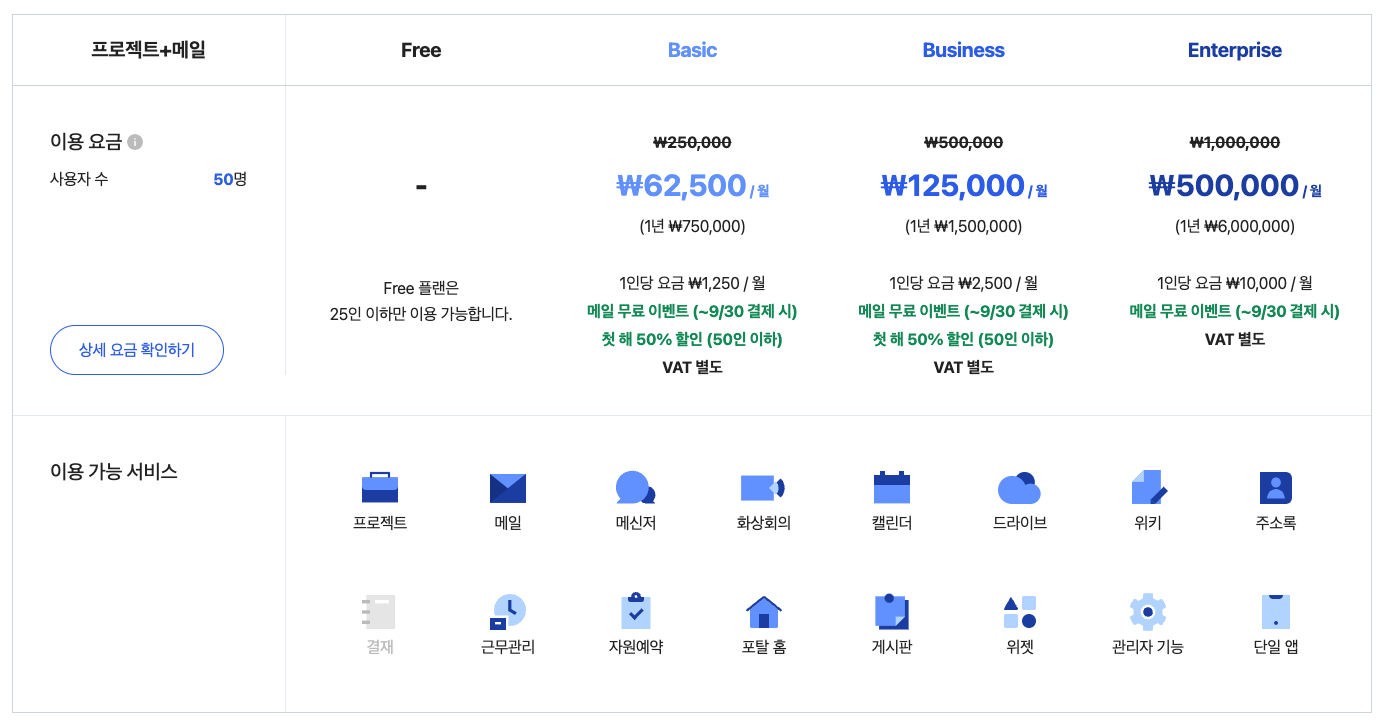Open the 드라이브 cloud icon
1383x726 pixels.
(x=1019, y=488)
